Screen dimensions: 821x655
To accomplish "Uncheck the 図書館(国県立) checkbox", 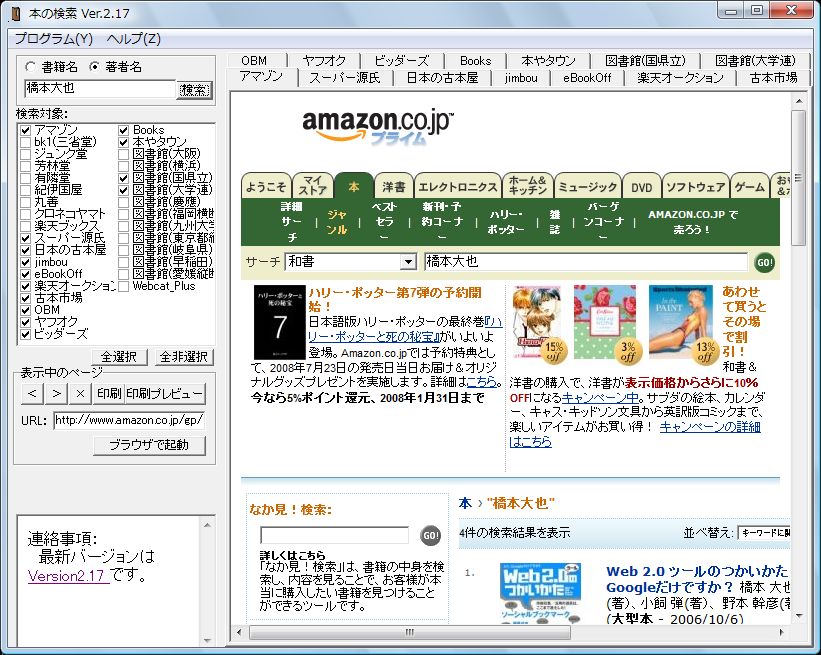I will pos(123,178).
